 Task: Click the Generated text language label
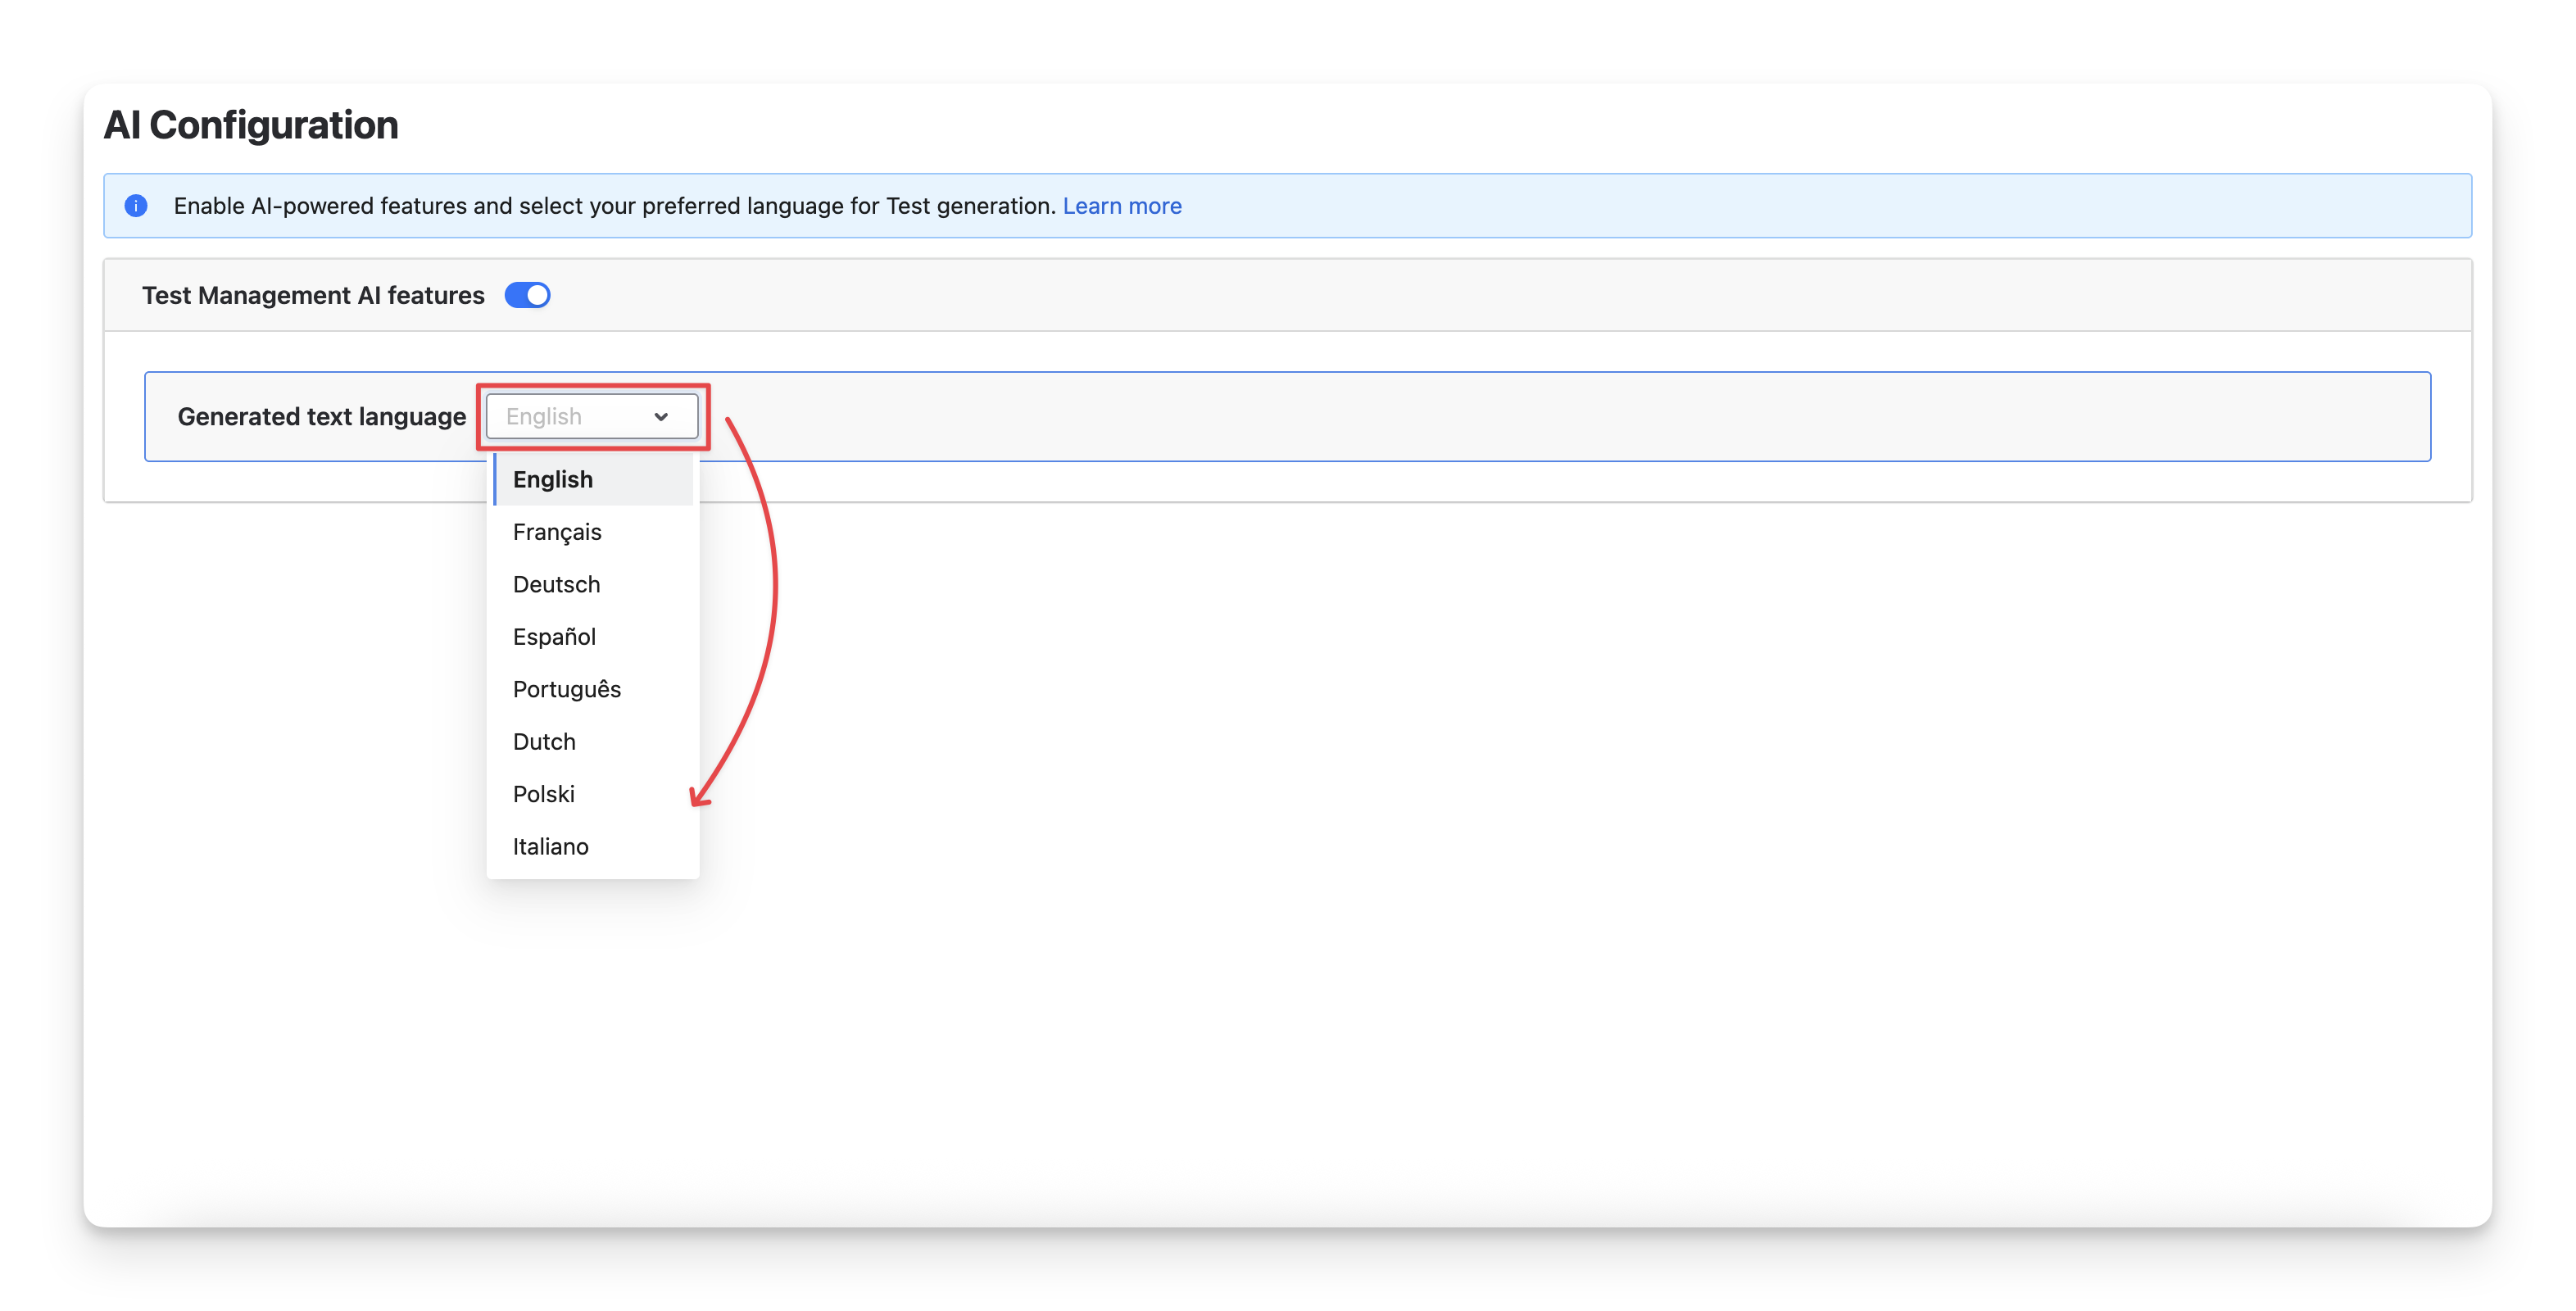[x=321, y=417]
